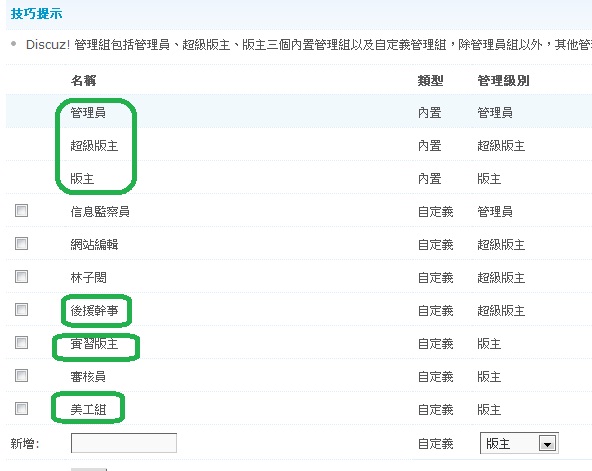Image resolution: width=592 pixels, height=471 pixels.
Task: Click the circled 美工組 group name
Action: [x=88, y=409]
